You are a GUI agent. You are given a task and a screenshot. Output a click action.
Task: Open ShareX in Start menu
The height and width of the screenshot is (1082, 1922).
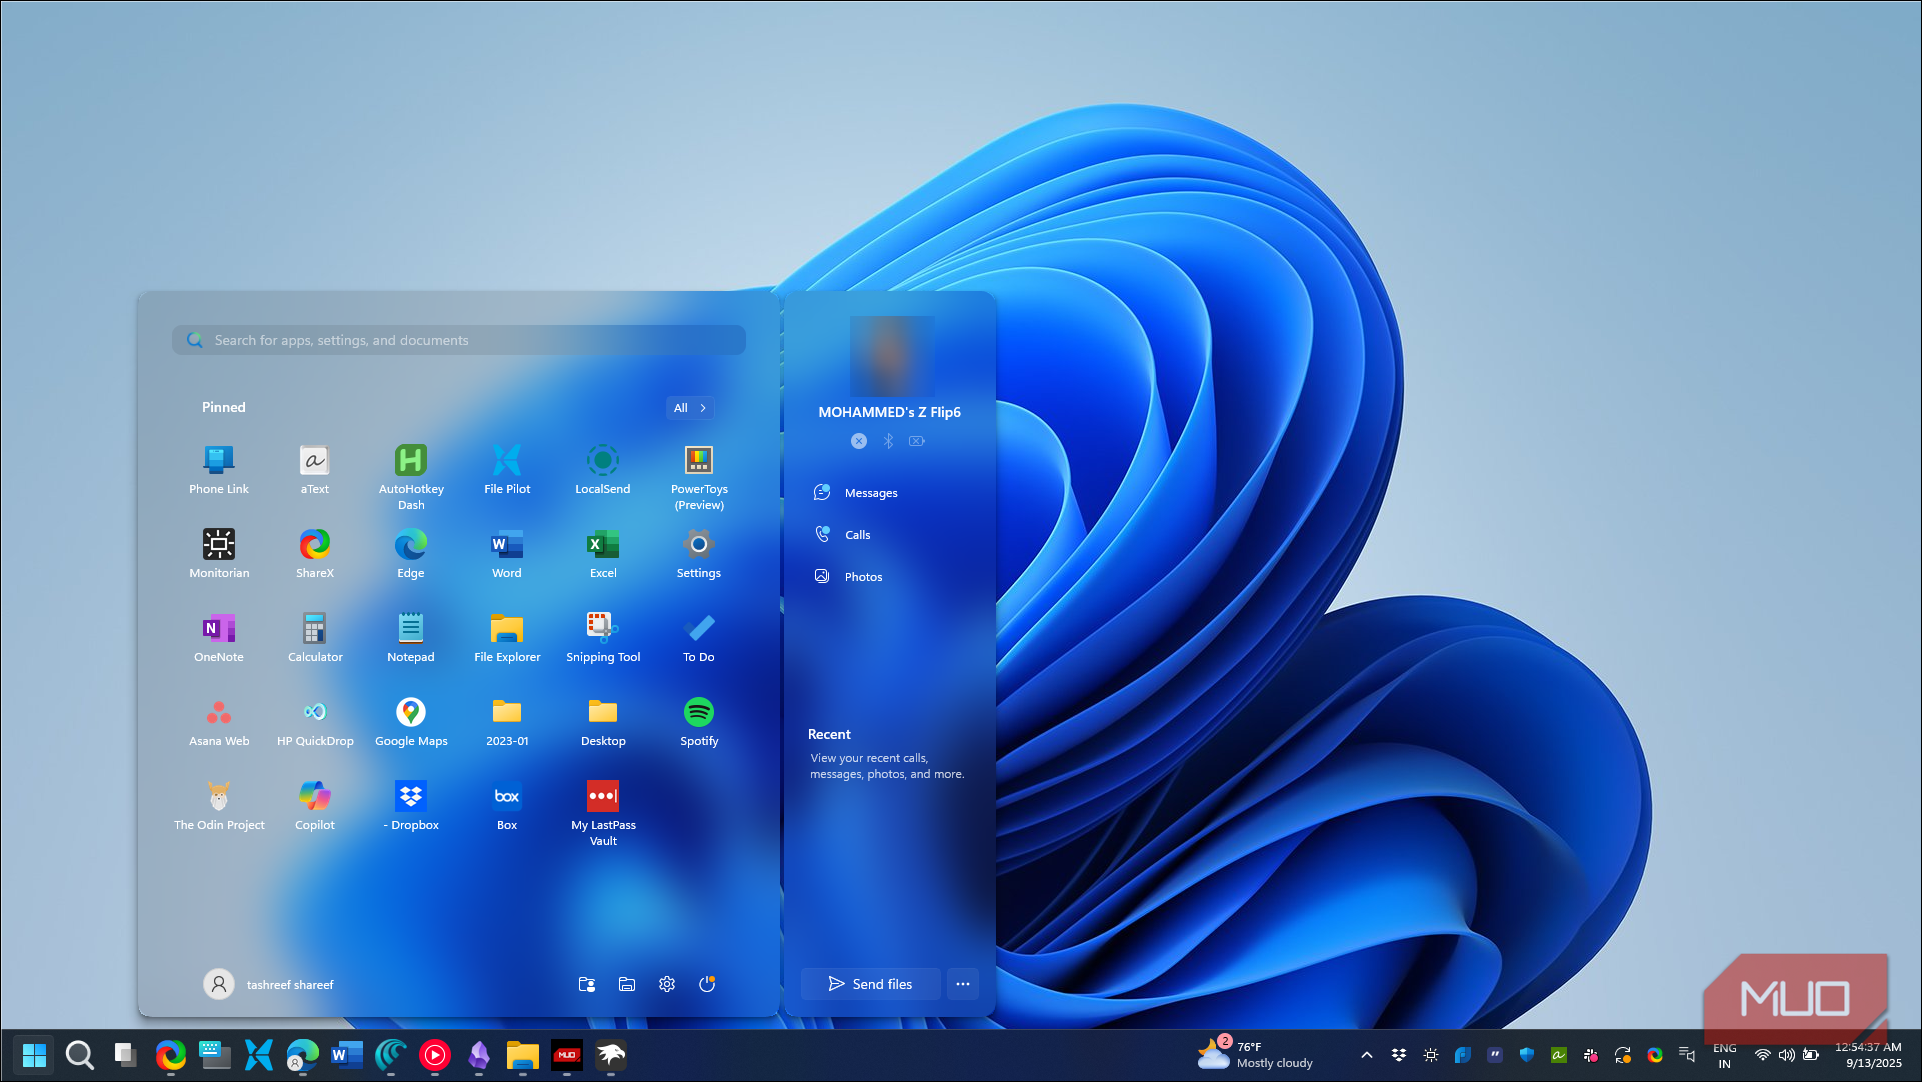[x=315, y=554]
